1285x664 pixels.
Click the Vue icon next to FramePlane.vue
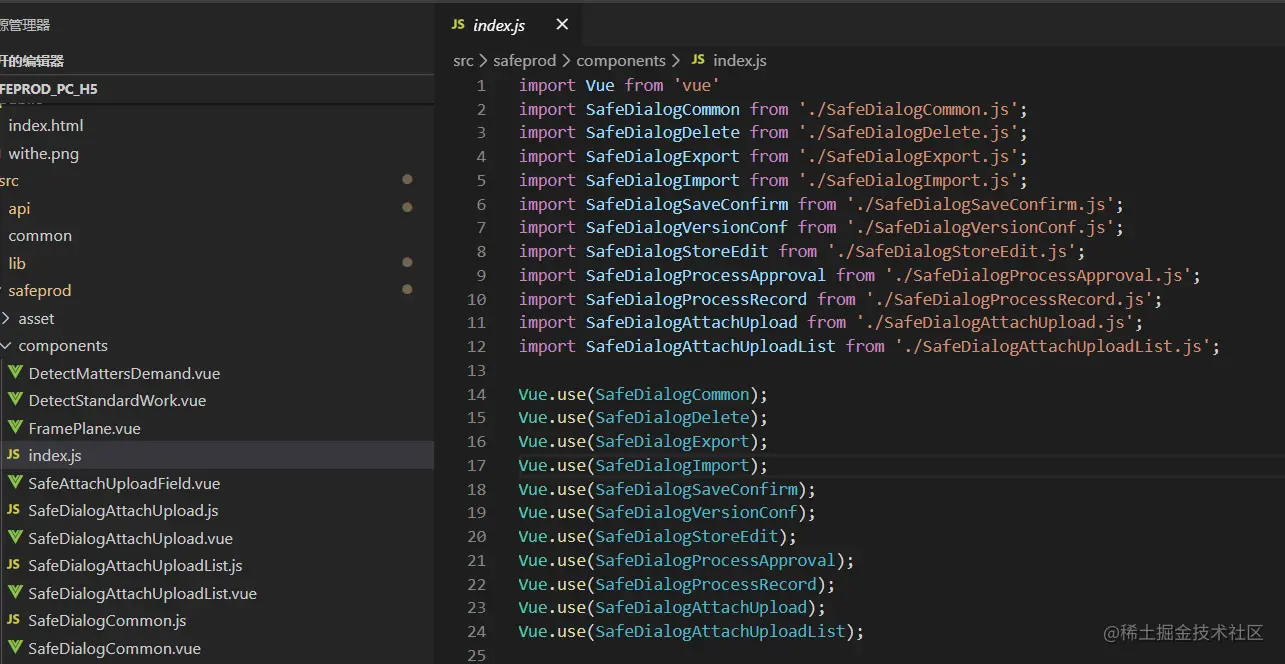click(15, 428)
